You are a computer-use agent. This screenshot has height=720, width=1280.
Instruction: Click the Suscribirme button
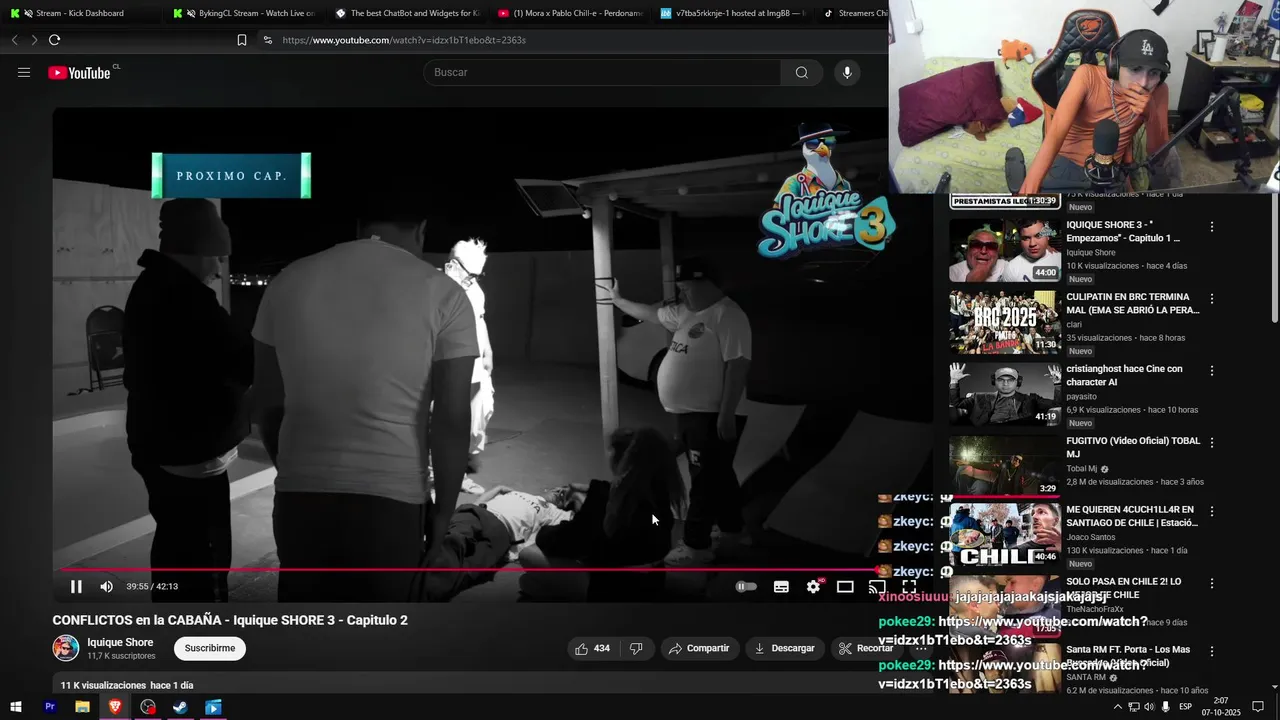pyautogui.click(x=210, y=648)
